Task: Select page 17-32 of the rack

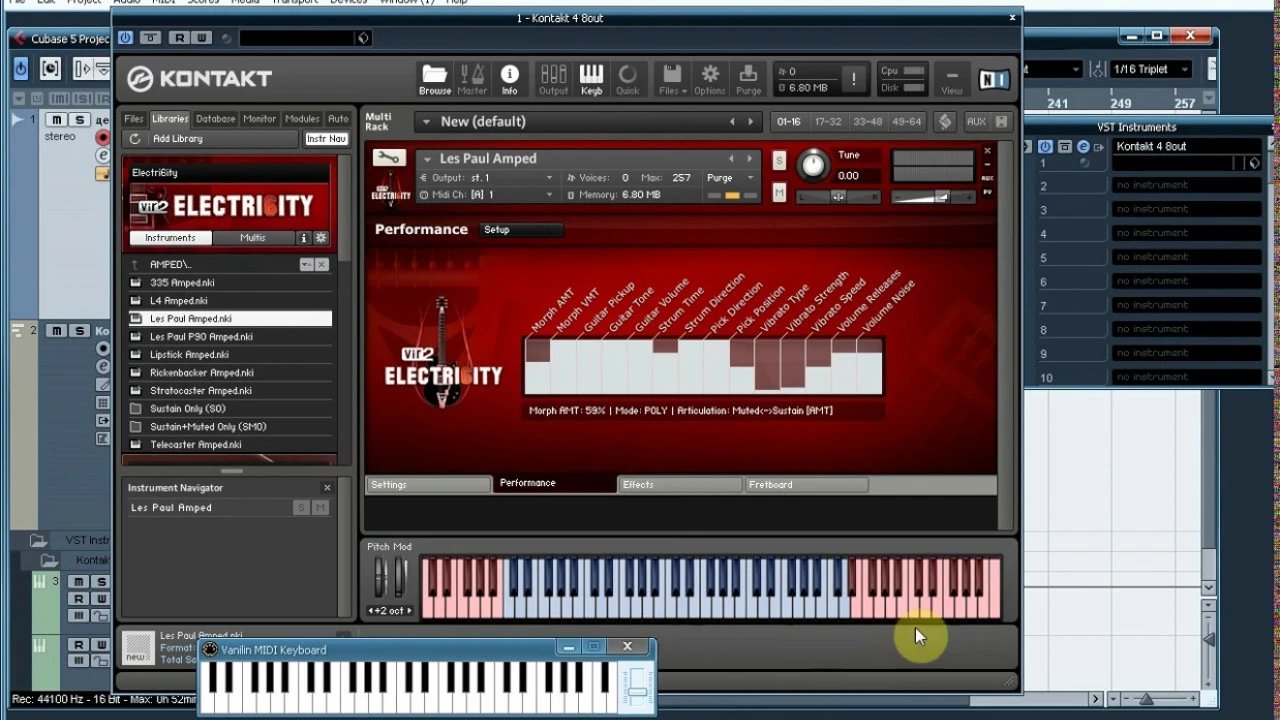Action: [828, 122]
